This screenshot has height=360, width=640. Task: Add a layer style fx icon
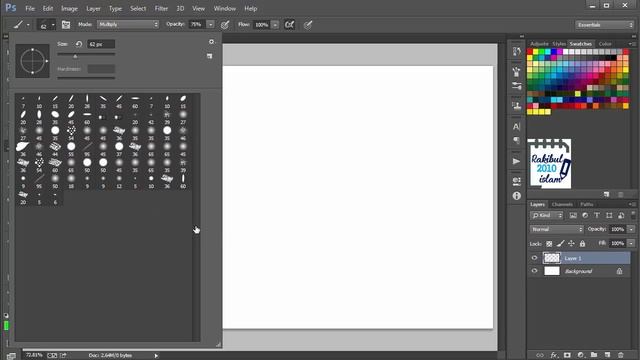tap(553, 355)
